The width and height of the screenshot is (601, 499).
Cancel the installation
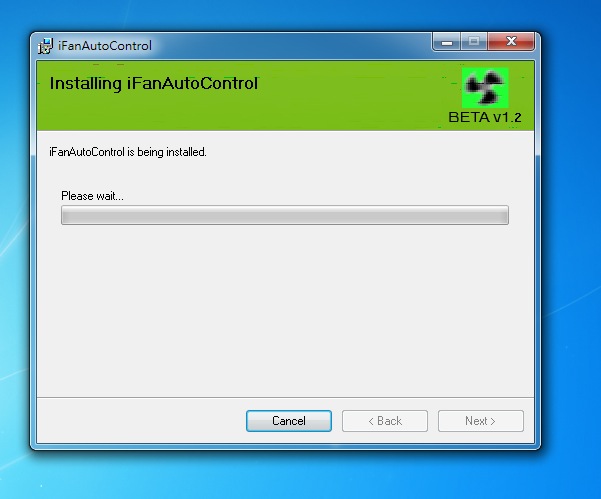pos(289,421)
